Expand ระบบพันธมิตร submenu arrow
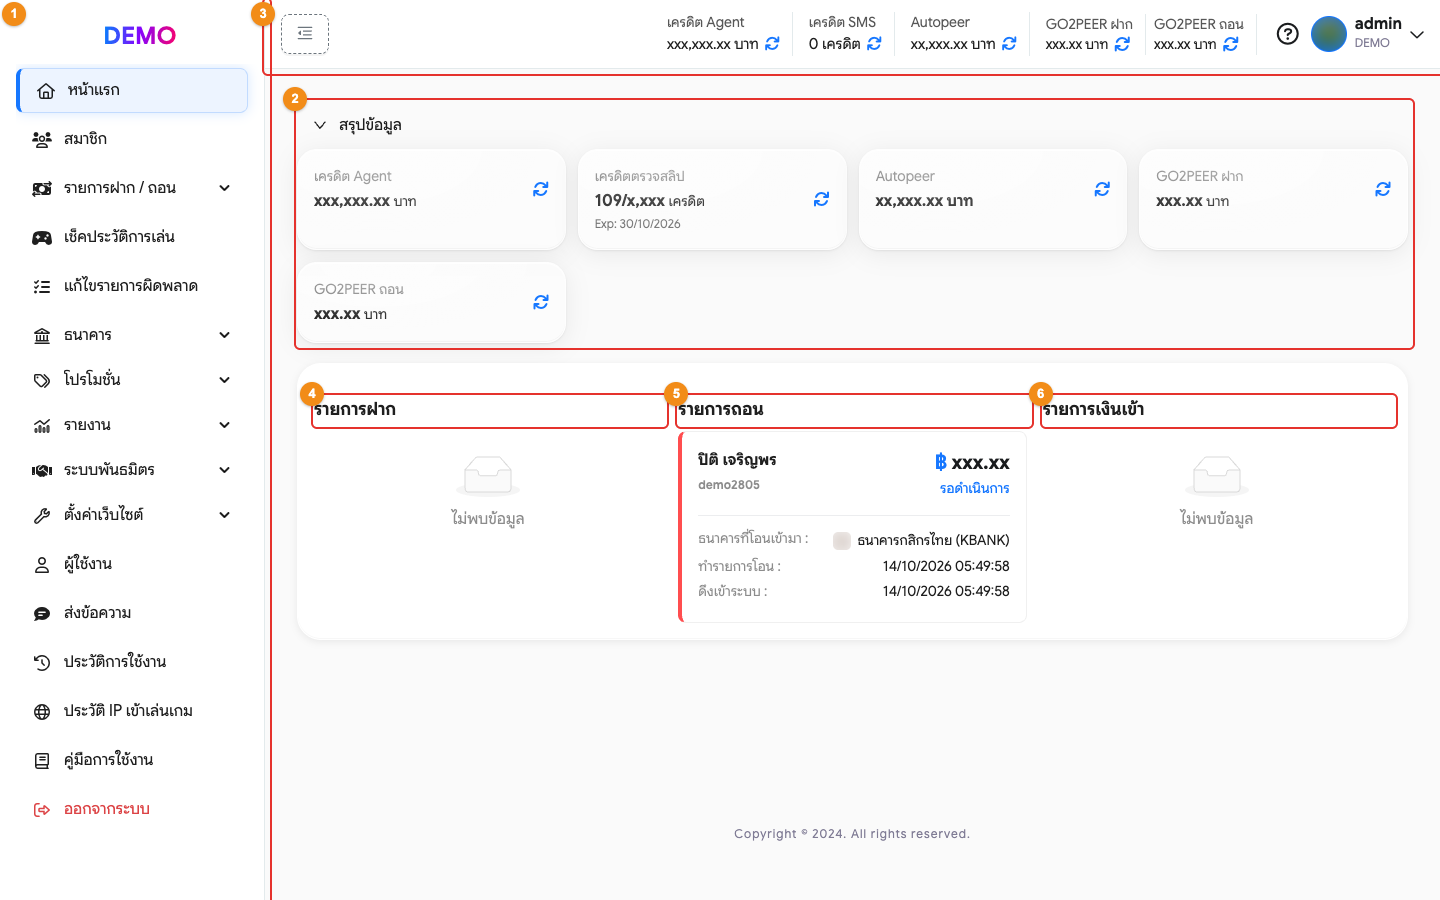Image resolution: width=1440 pixels, height=900 pixels. coord(225,470)
